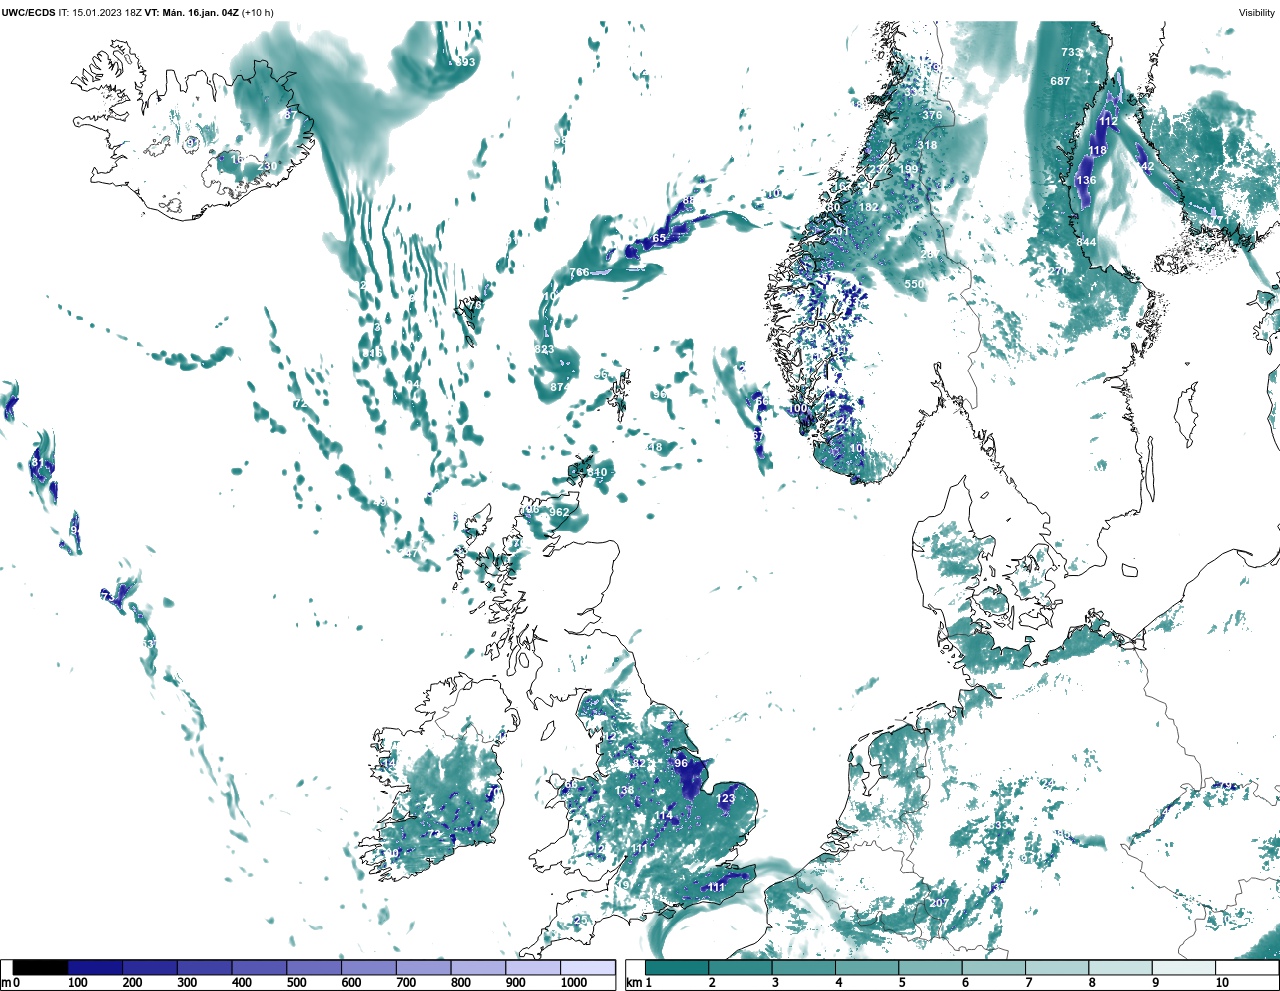Screen dimensions: 1280x991
Task: Click visibility value '114' over central England
Action: (664, 815)
